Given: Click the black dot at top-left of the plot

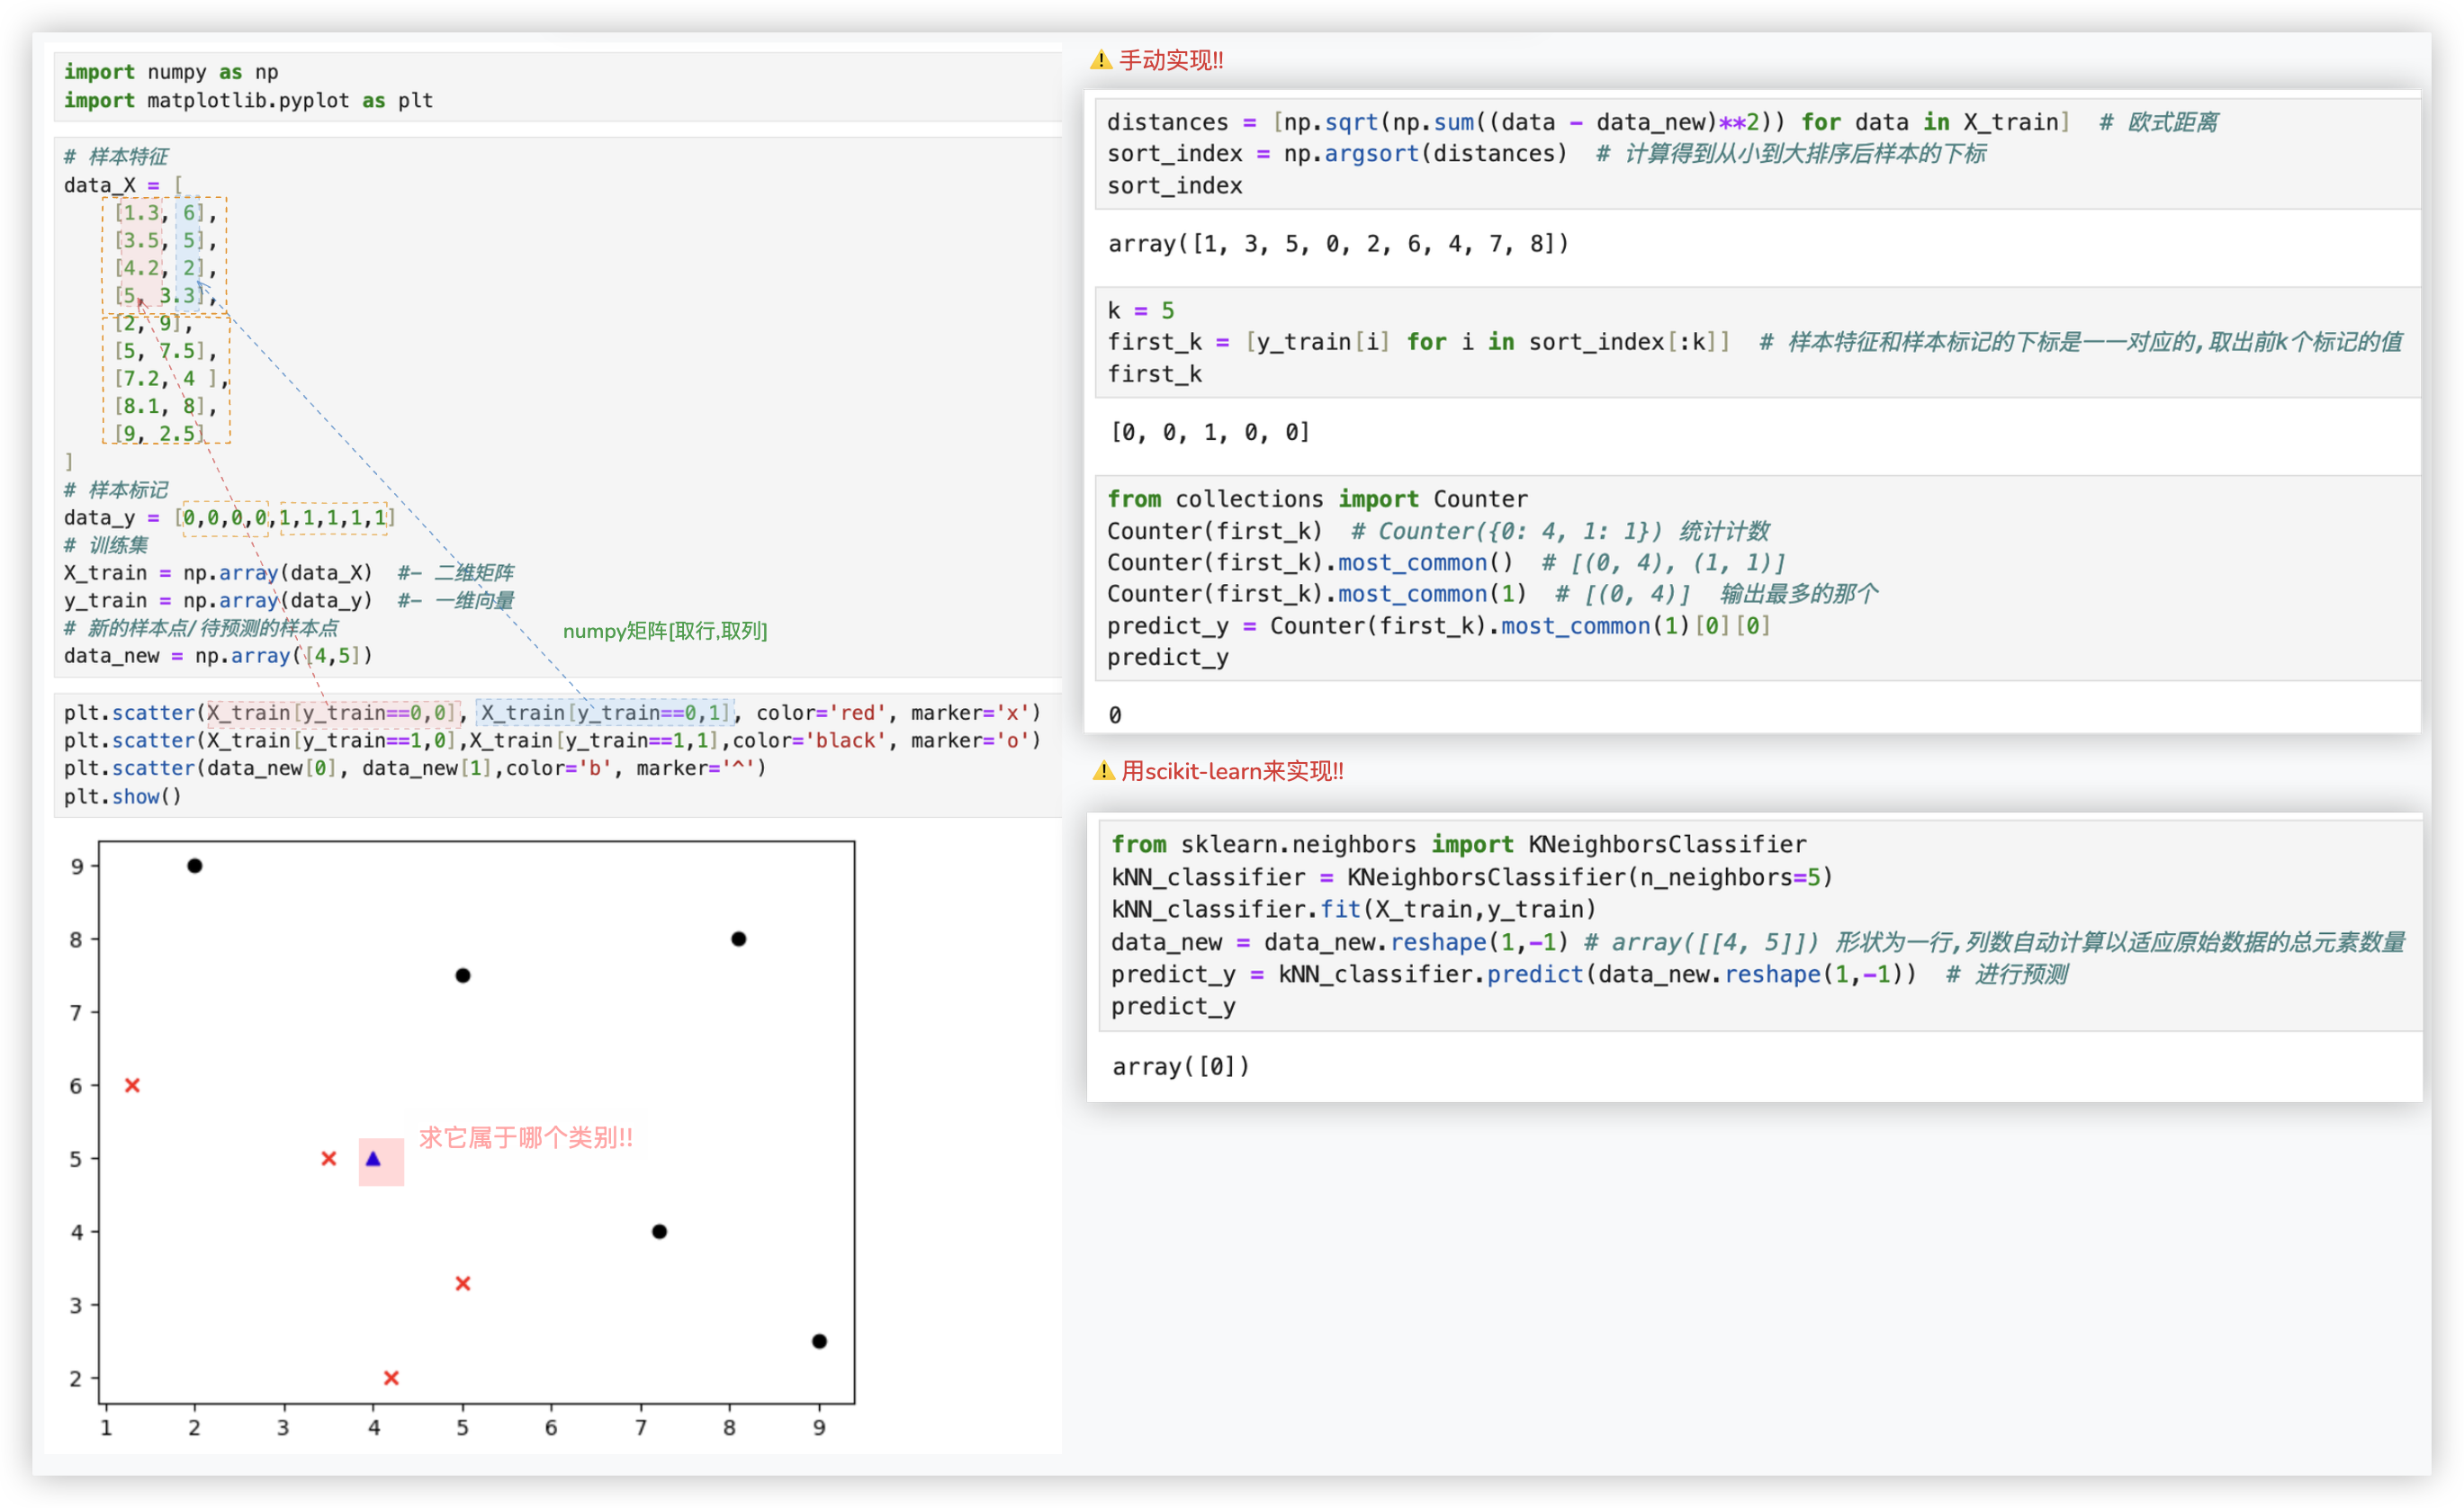Looking at the screenshot, I should [x=194, y=866].
